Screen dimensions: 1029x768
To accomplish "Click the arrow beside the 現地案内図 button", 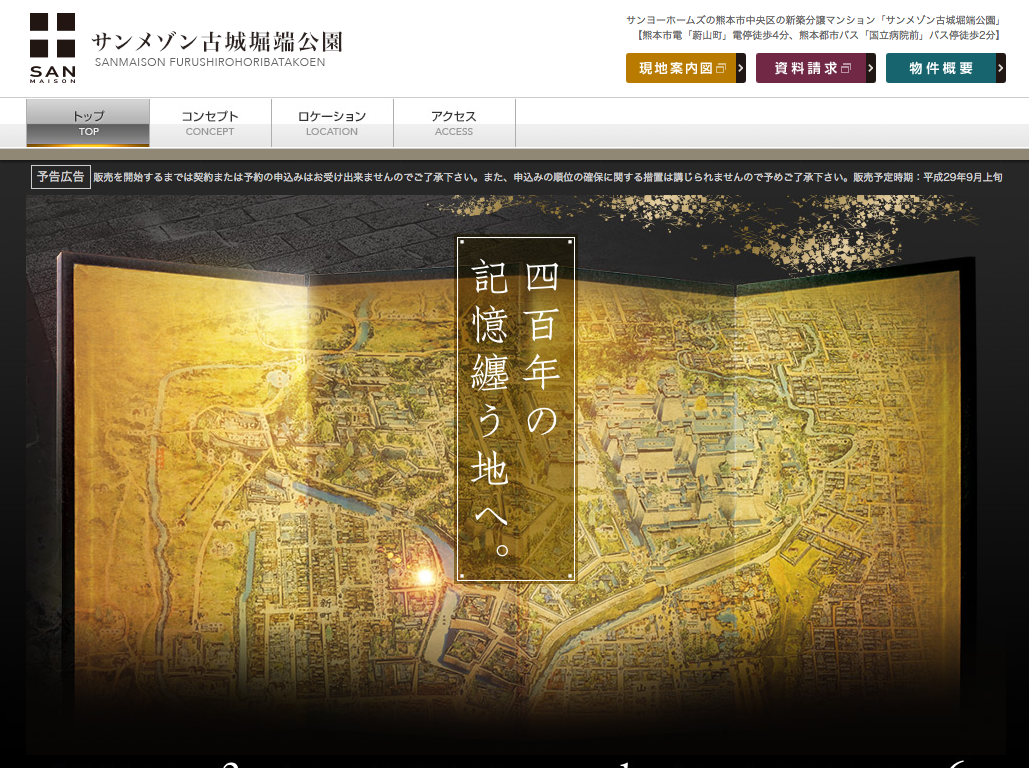I will click(741, 69).
